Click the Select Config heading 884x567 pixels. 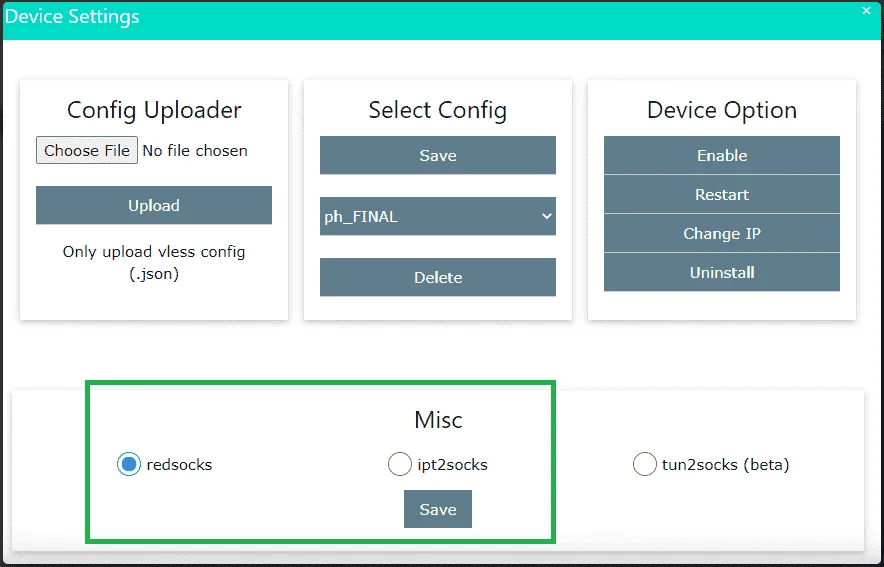pyautogui.click(x=437, y=110)
